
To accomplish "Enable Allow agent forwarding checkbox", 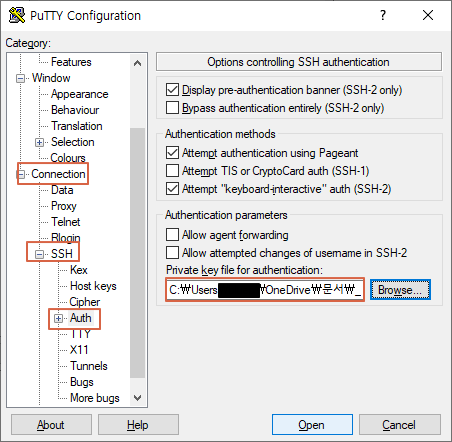I will (172, 235).
